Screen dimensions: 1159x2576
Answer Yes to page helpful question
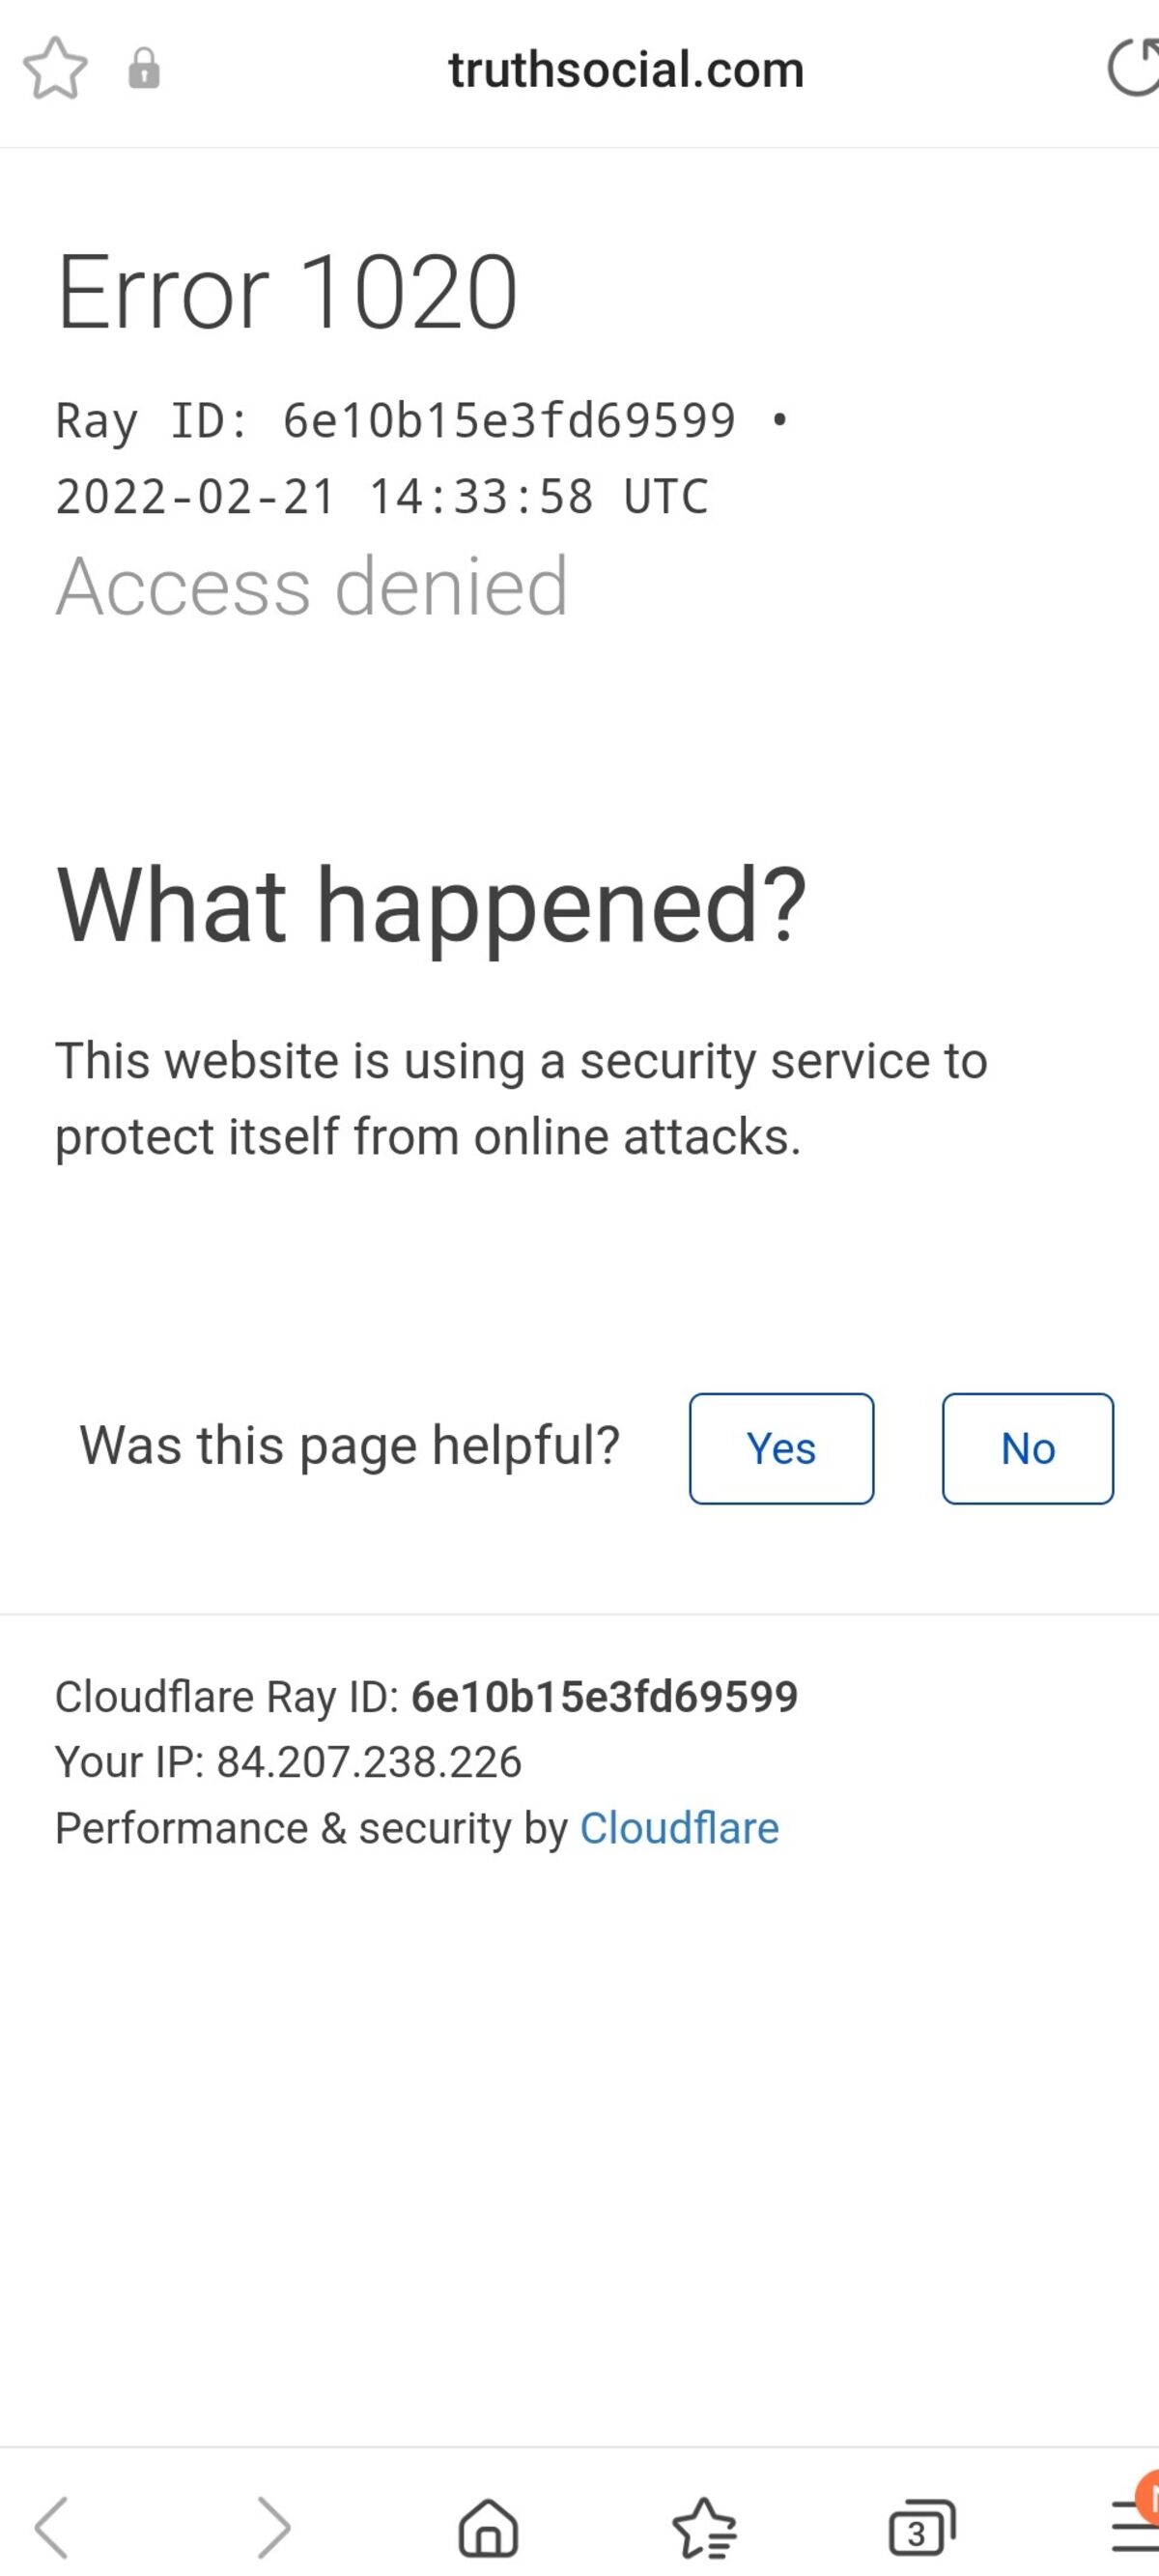pyautogui.click(x=781, y=1448)
